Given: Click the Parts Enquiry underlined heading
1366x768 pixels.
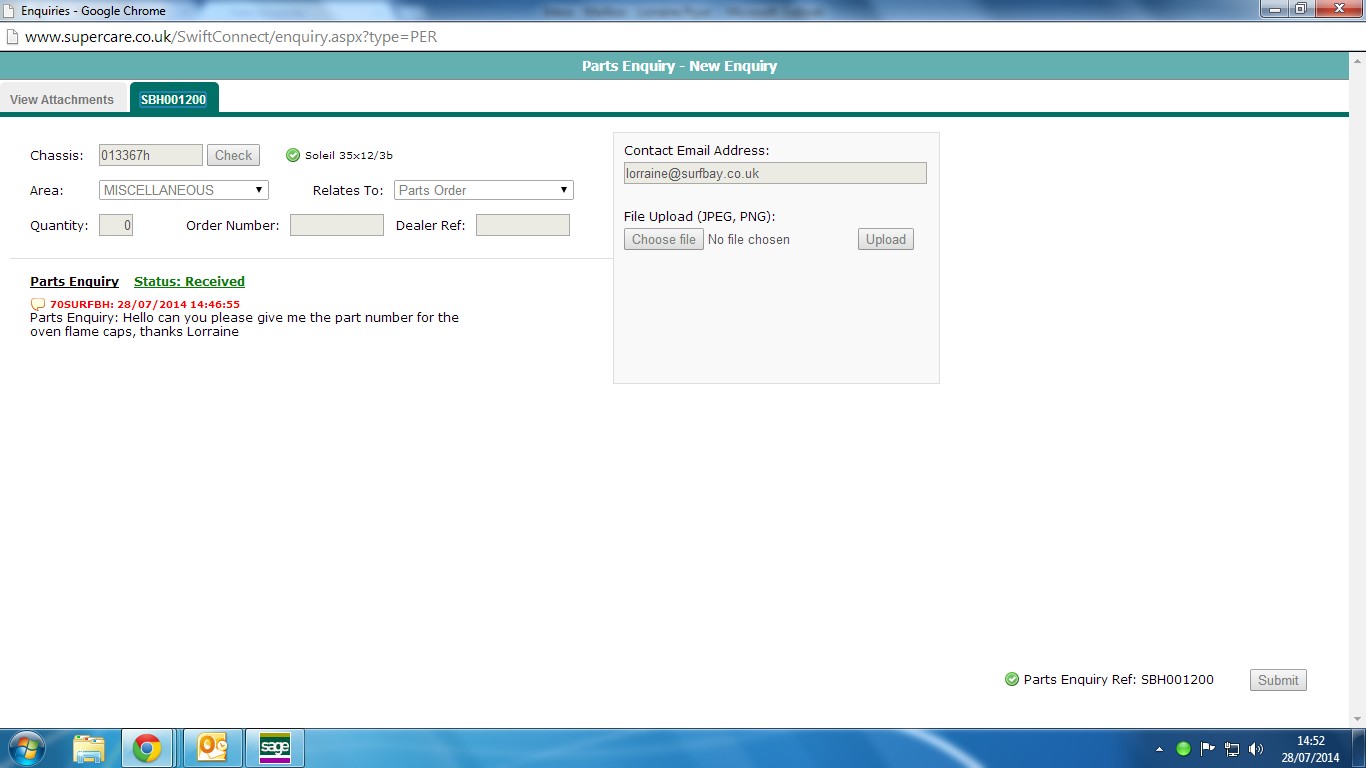Looking at the screenshot, I should pyautogui.click(x=74, y=282).
